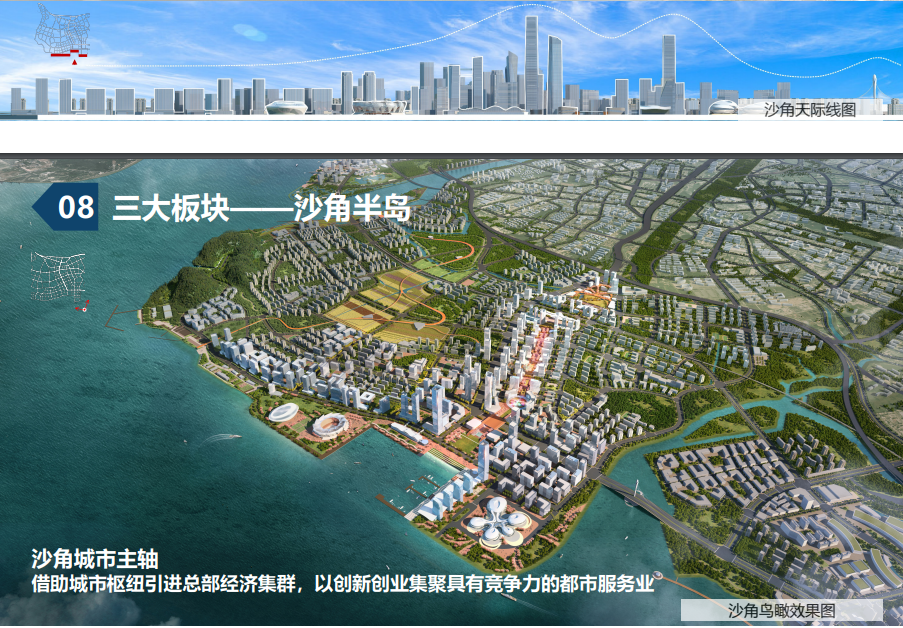The image size is (903, 628).
Task: Click the '沙角鸟瞰效果图' caption label
Action: point(781,610)
